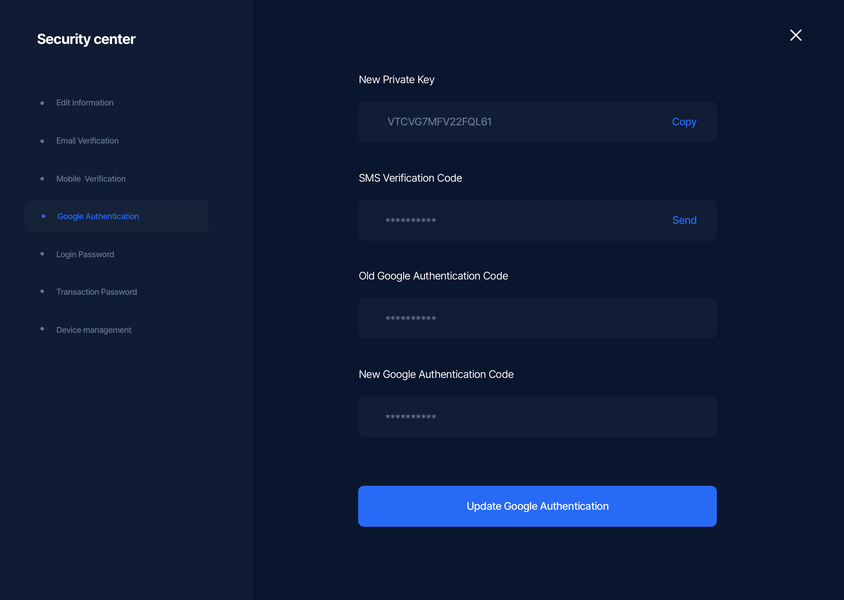
Task: Click blue bullet beside Google Authentication
Action: pyautogui.click(x=43, y=216)
